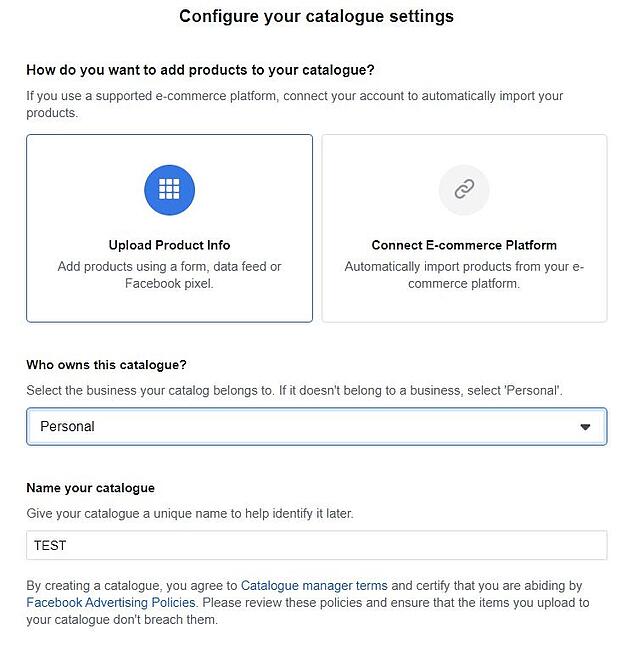
Task: Click the "How do you want to add products" heading
Action: click(x=200, y=70)
